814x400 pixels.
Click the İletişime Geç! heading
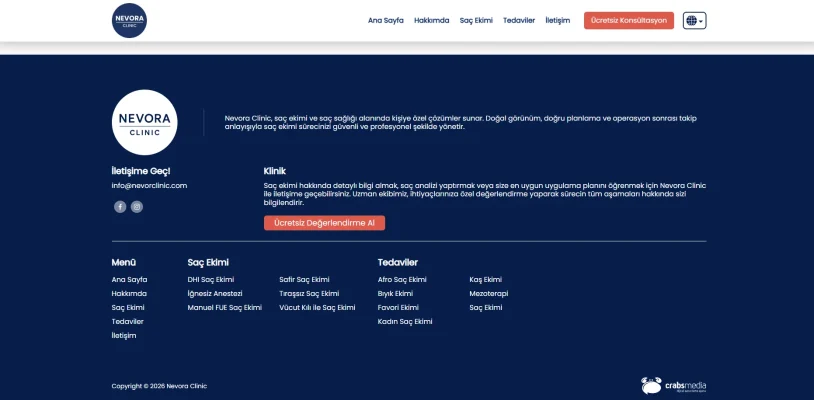[141, 171]
